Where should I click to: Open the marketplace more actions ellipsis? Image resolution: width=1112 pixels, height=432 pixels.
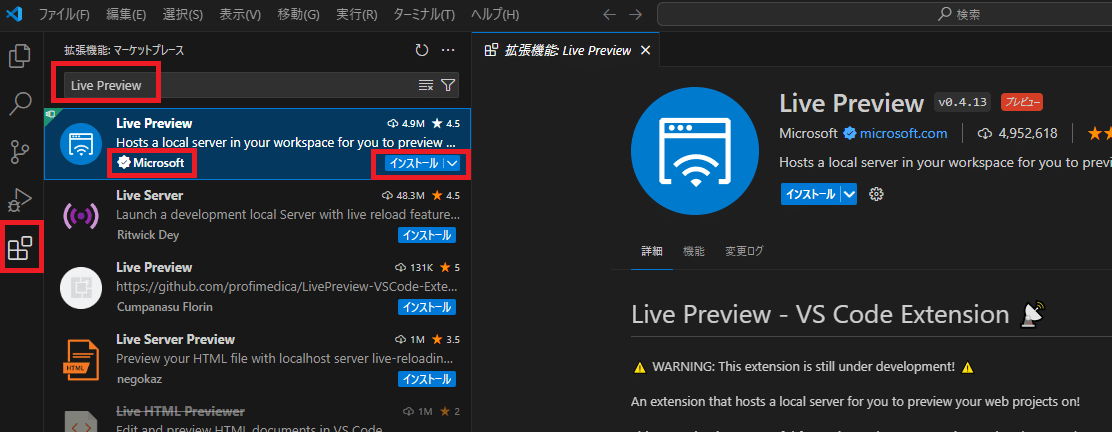click(x=447, y=50)
